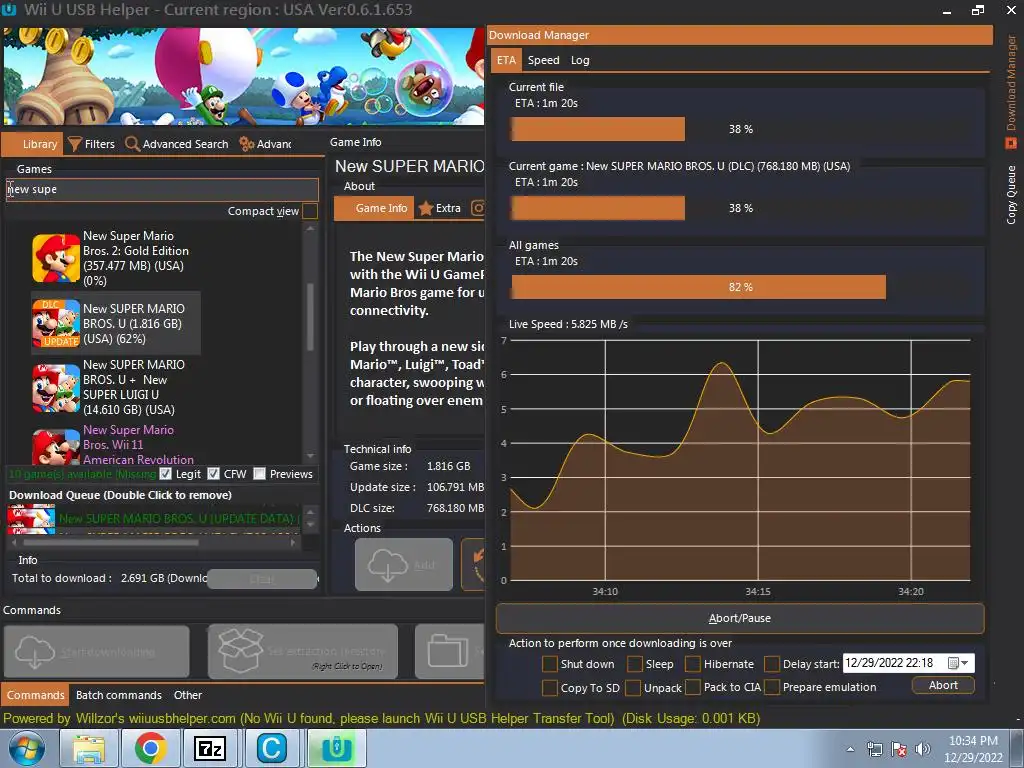Click the folder icon command button
Screen dimensions: 1024x768
pyautogui.click(x=449, y=652)
